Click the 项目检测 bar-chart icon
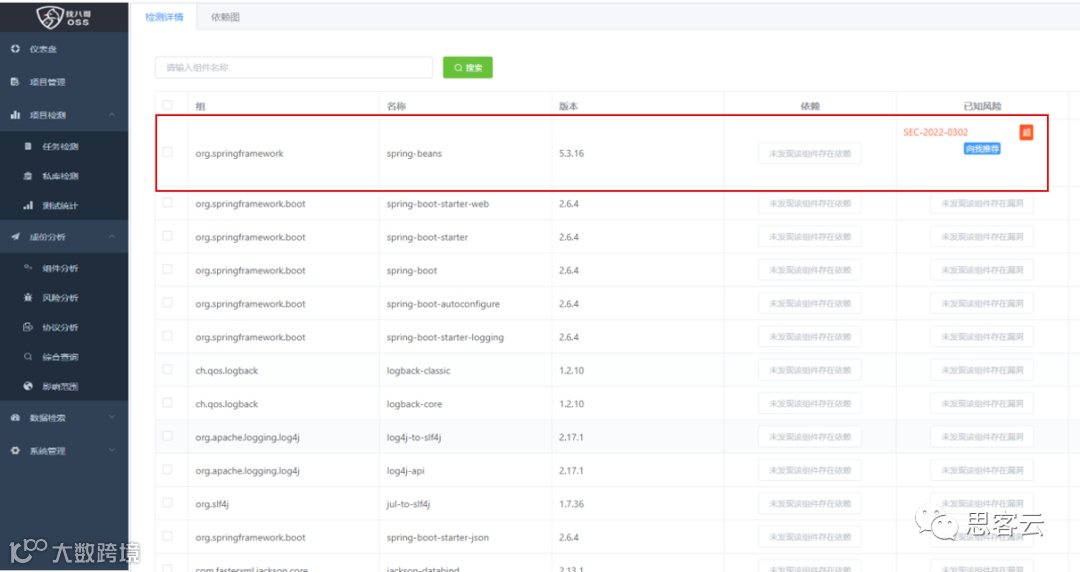Viewport: 1080px width, 572px height. coord(15,115)
